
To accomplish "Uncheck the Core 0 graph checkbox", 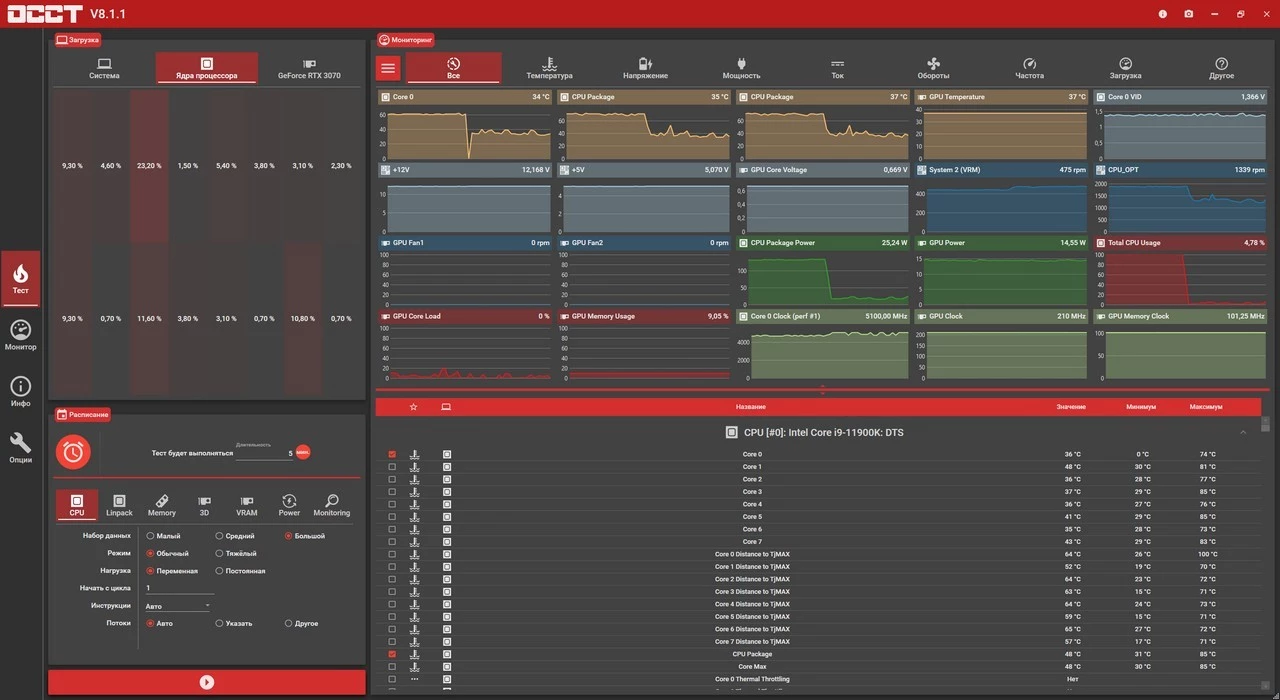I will coord(392,455).
